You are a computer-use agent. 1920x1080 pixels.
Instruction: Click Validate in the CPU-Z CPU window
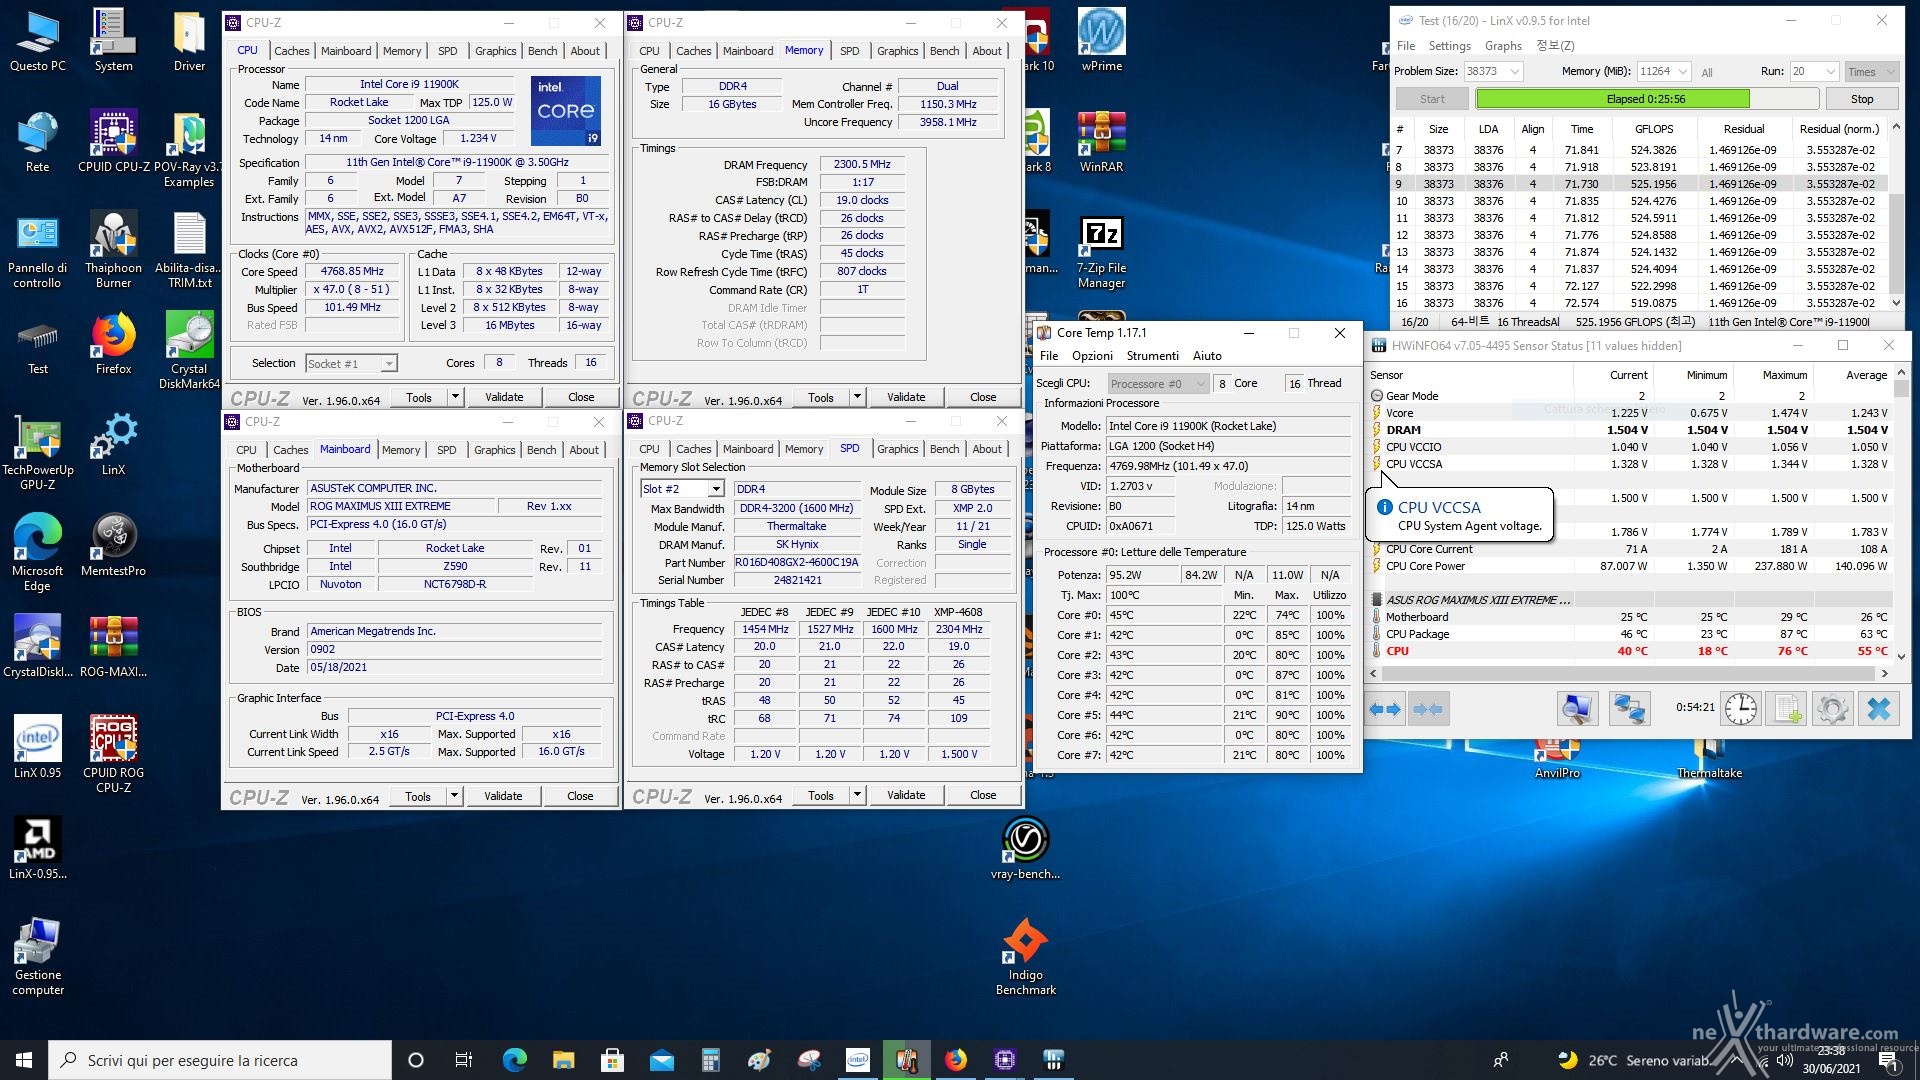point(504,397)
